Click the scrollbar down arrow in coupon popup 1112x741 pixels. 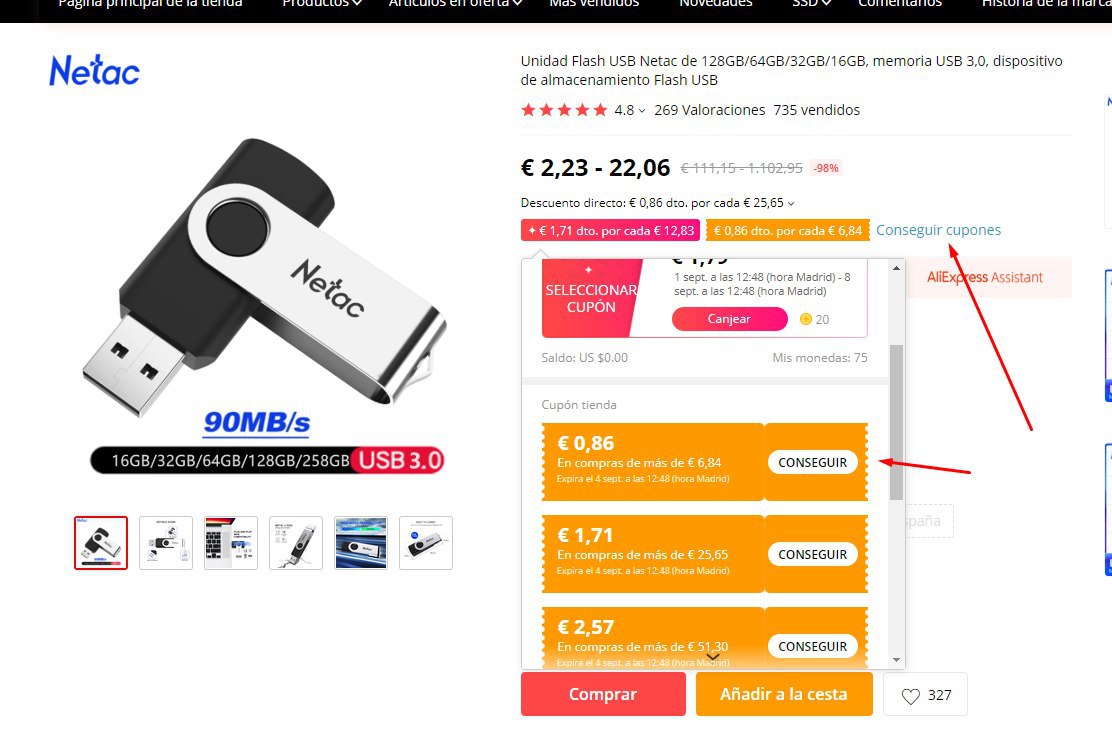896,659
